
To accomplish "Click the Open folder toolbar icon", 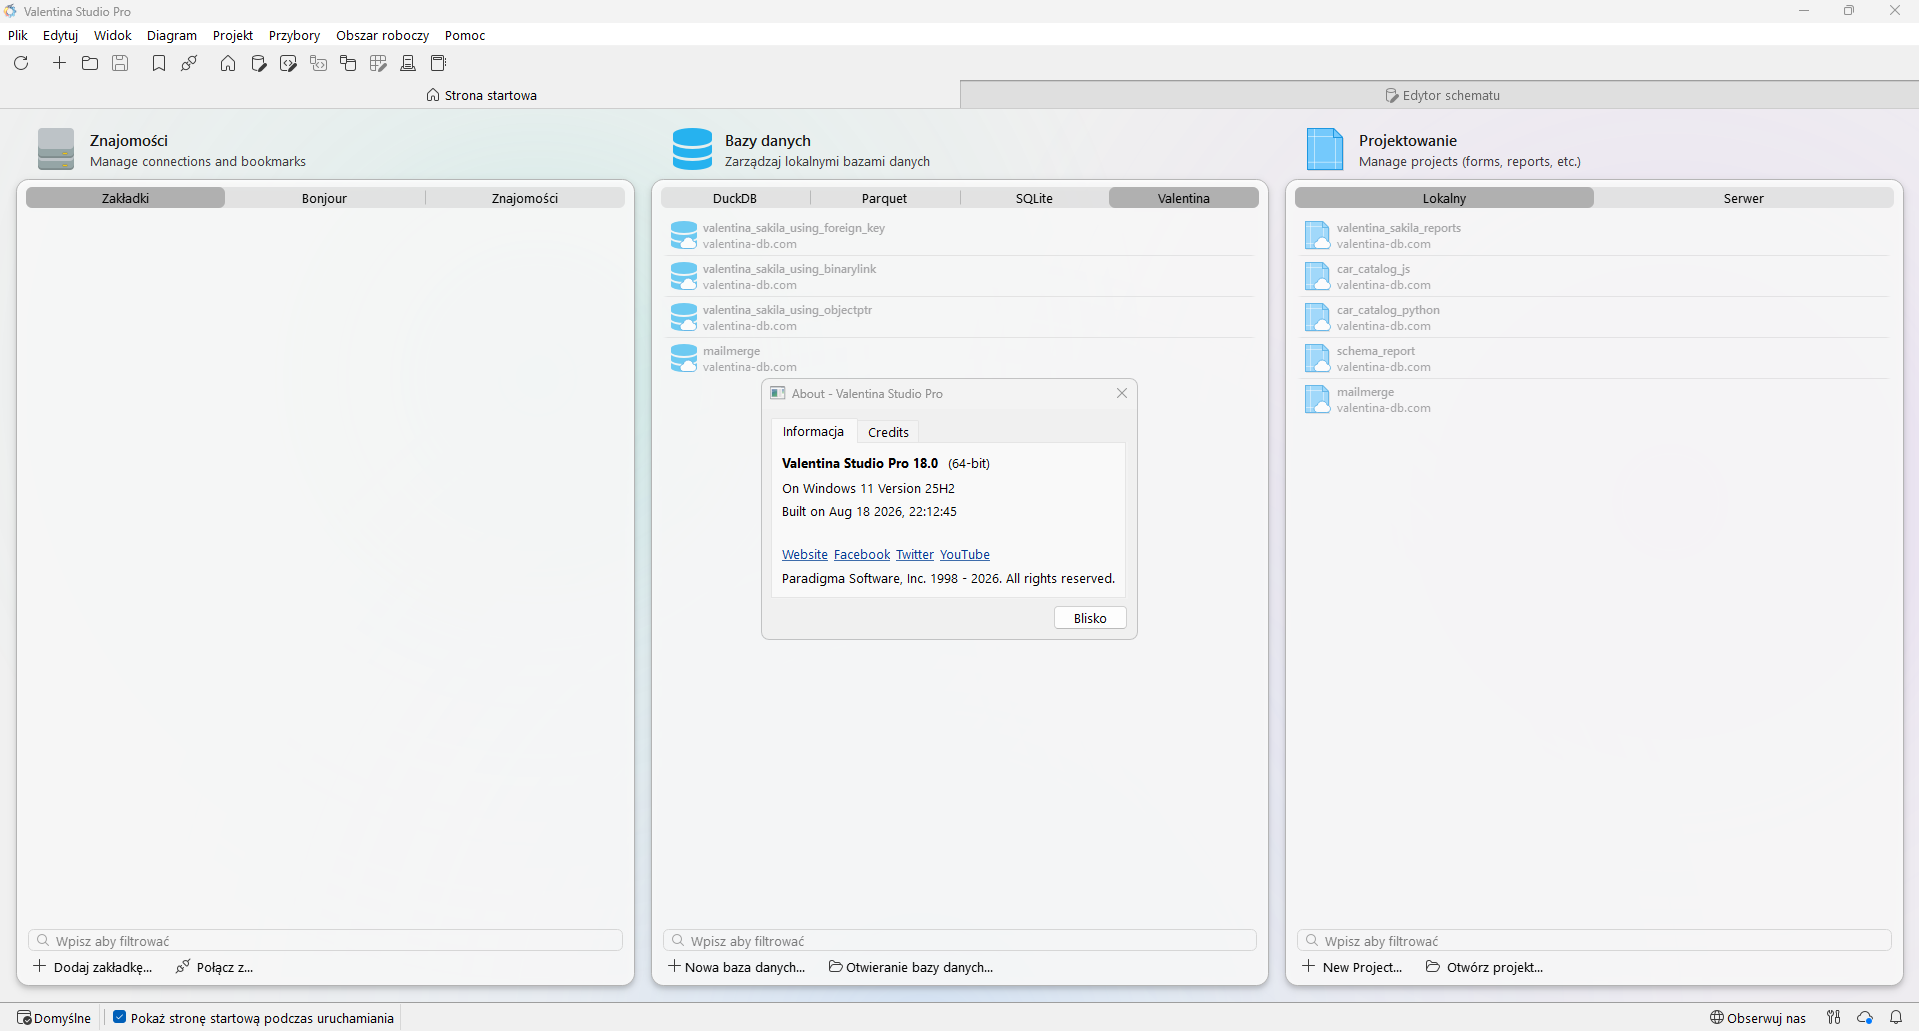I will click(x=90, y=63).
